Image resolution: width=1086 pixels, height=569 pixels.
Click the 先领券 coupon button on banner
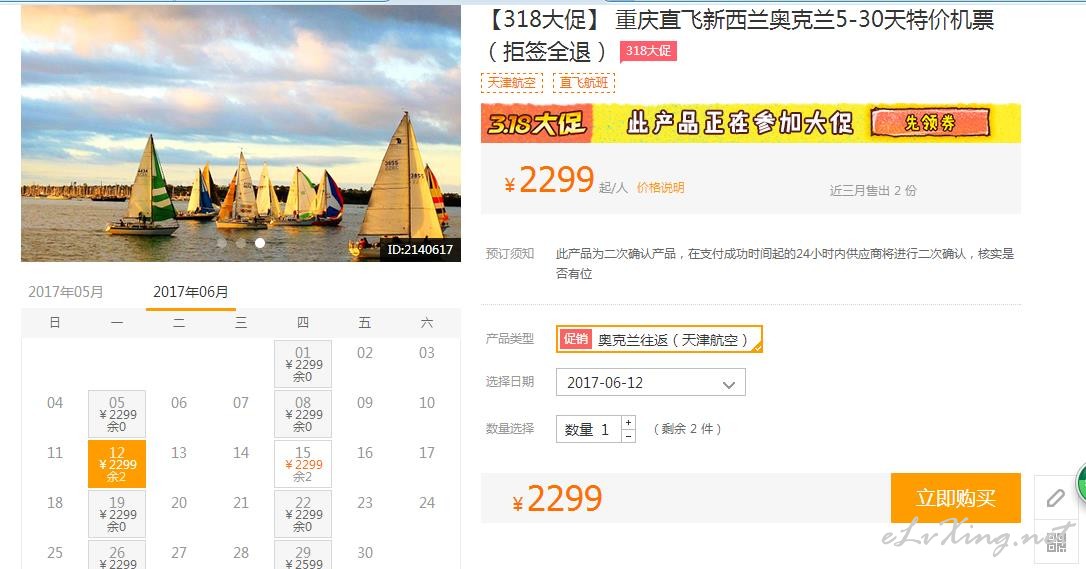coord(929,123)
